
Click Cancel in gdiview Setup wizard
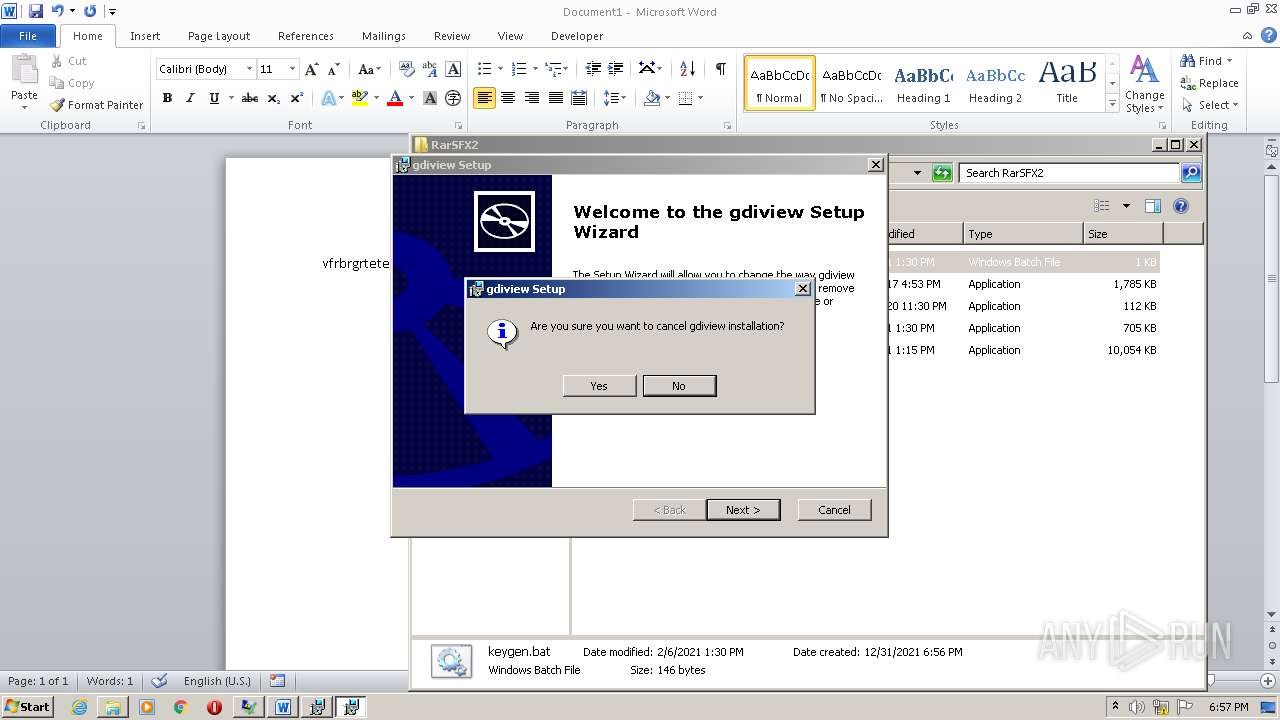coord(834,510)
